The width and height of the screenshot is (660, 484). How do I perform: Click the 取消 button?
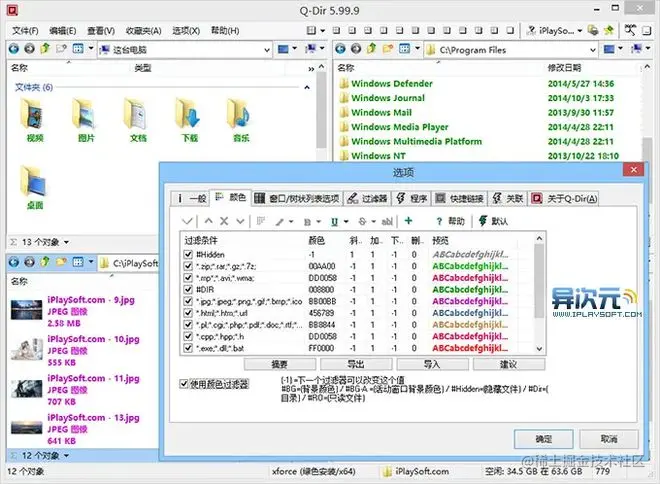click(x=609, y=439)
